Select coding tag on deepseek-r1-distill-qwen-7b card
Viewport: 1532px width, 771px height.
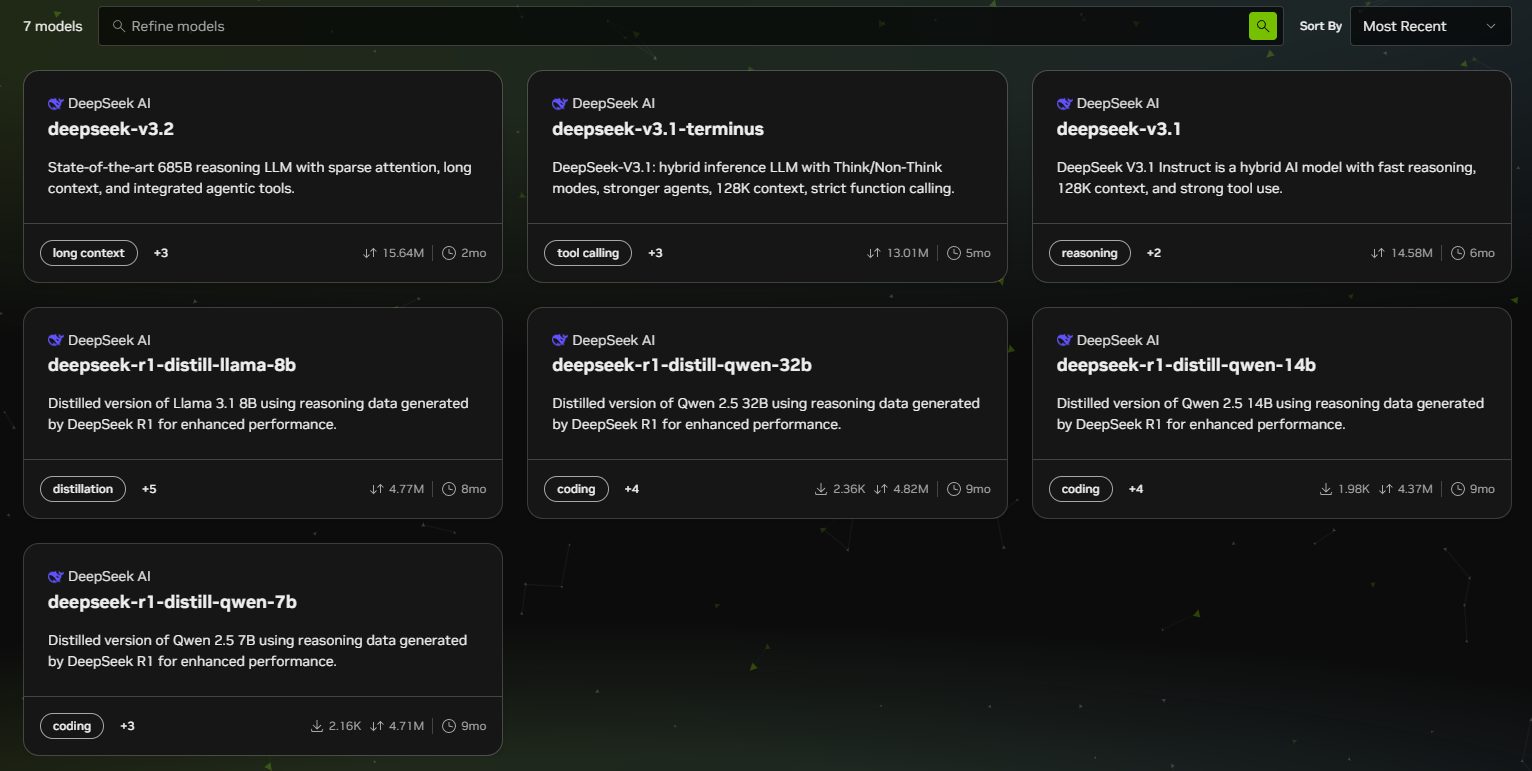72,726
